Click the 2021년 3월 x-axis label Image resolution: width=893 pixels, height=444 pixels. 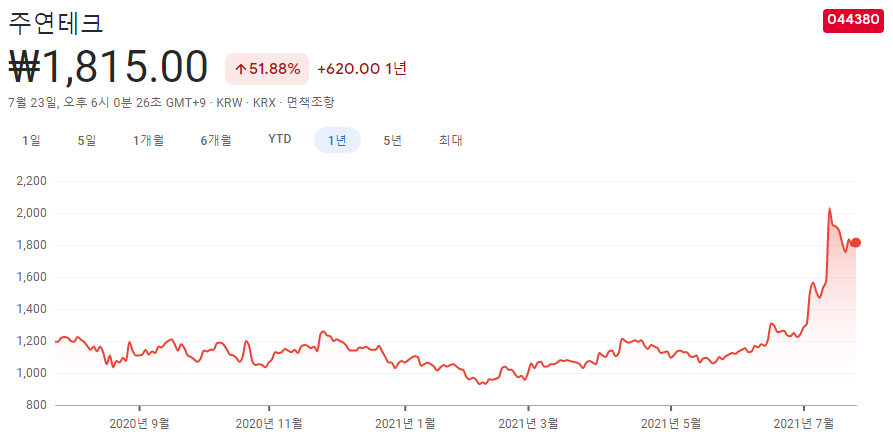tap(528, 424)
